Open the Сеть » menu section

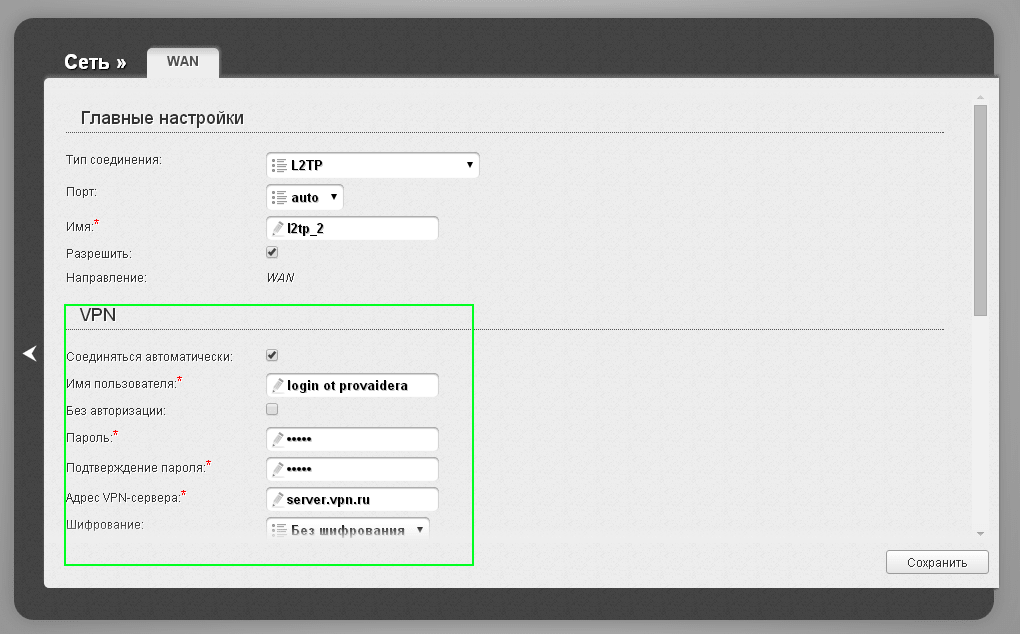click(x=95, y=62)
